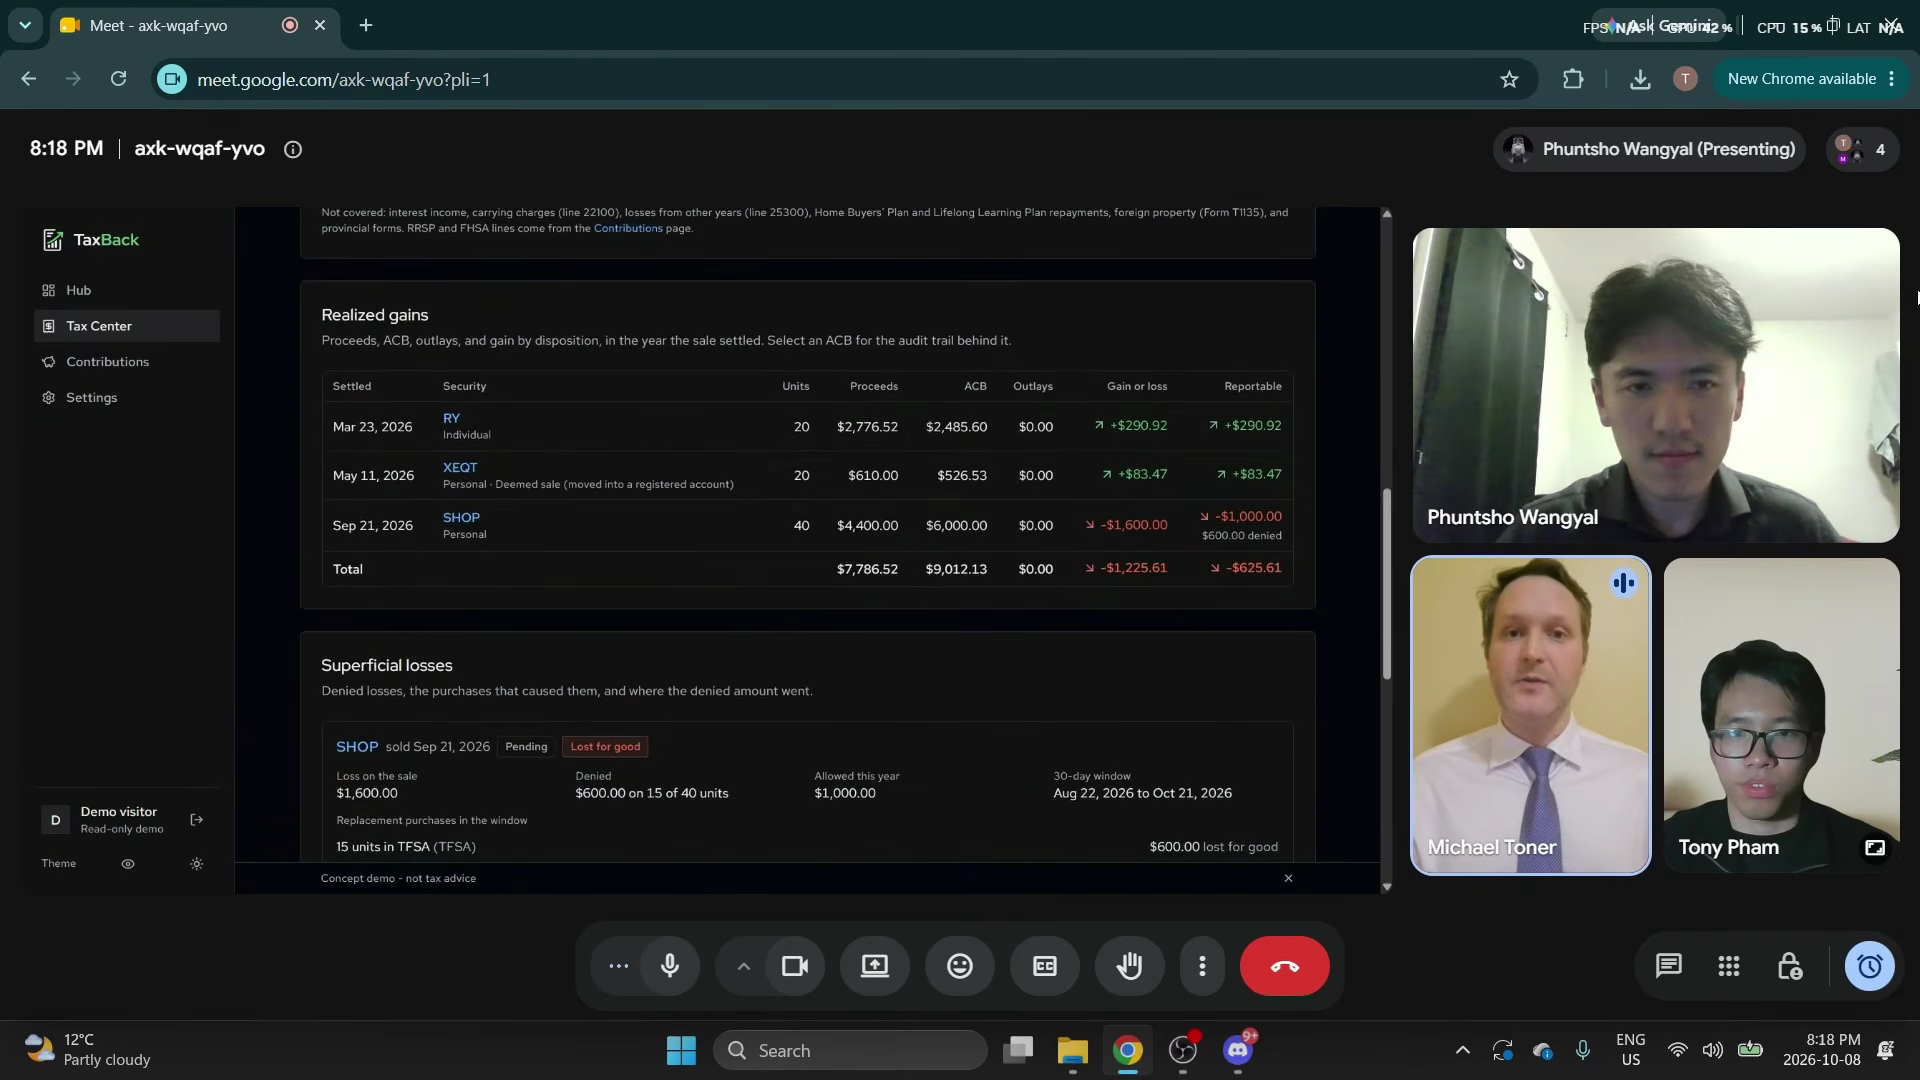Switch to light theme sun icon

(197, 864)
